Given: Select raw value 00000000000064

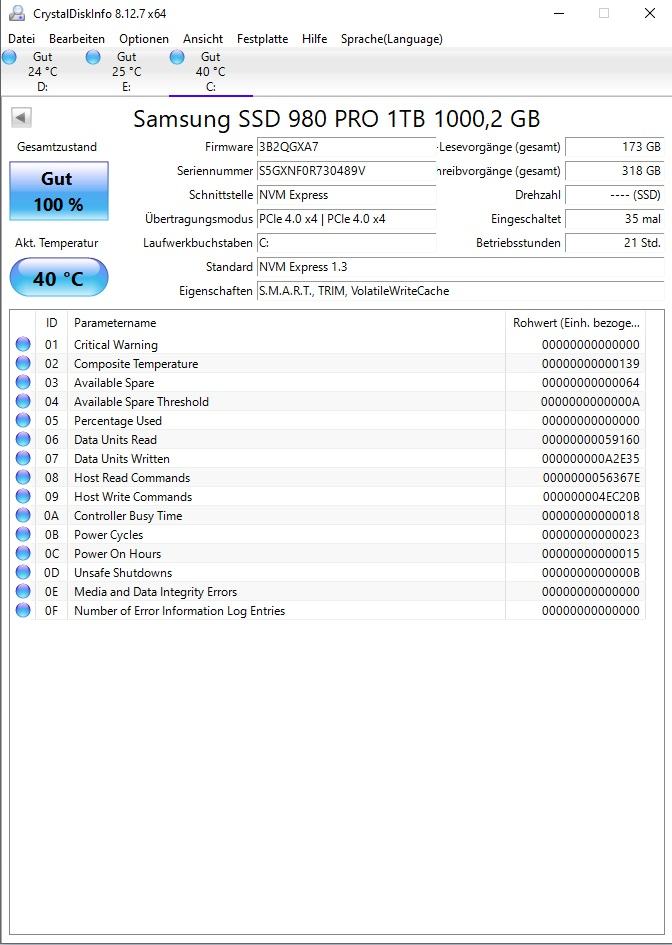Looking at the screenshot, I should [591, 383].
